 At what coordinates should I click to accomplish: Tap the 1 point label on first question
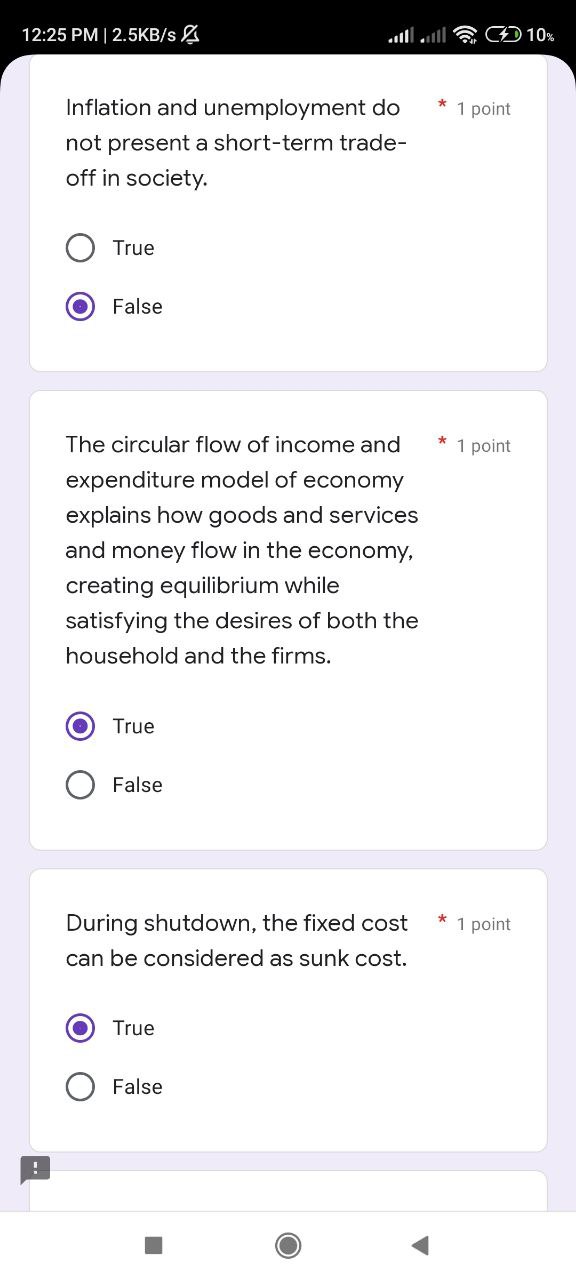484,108
